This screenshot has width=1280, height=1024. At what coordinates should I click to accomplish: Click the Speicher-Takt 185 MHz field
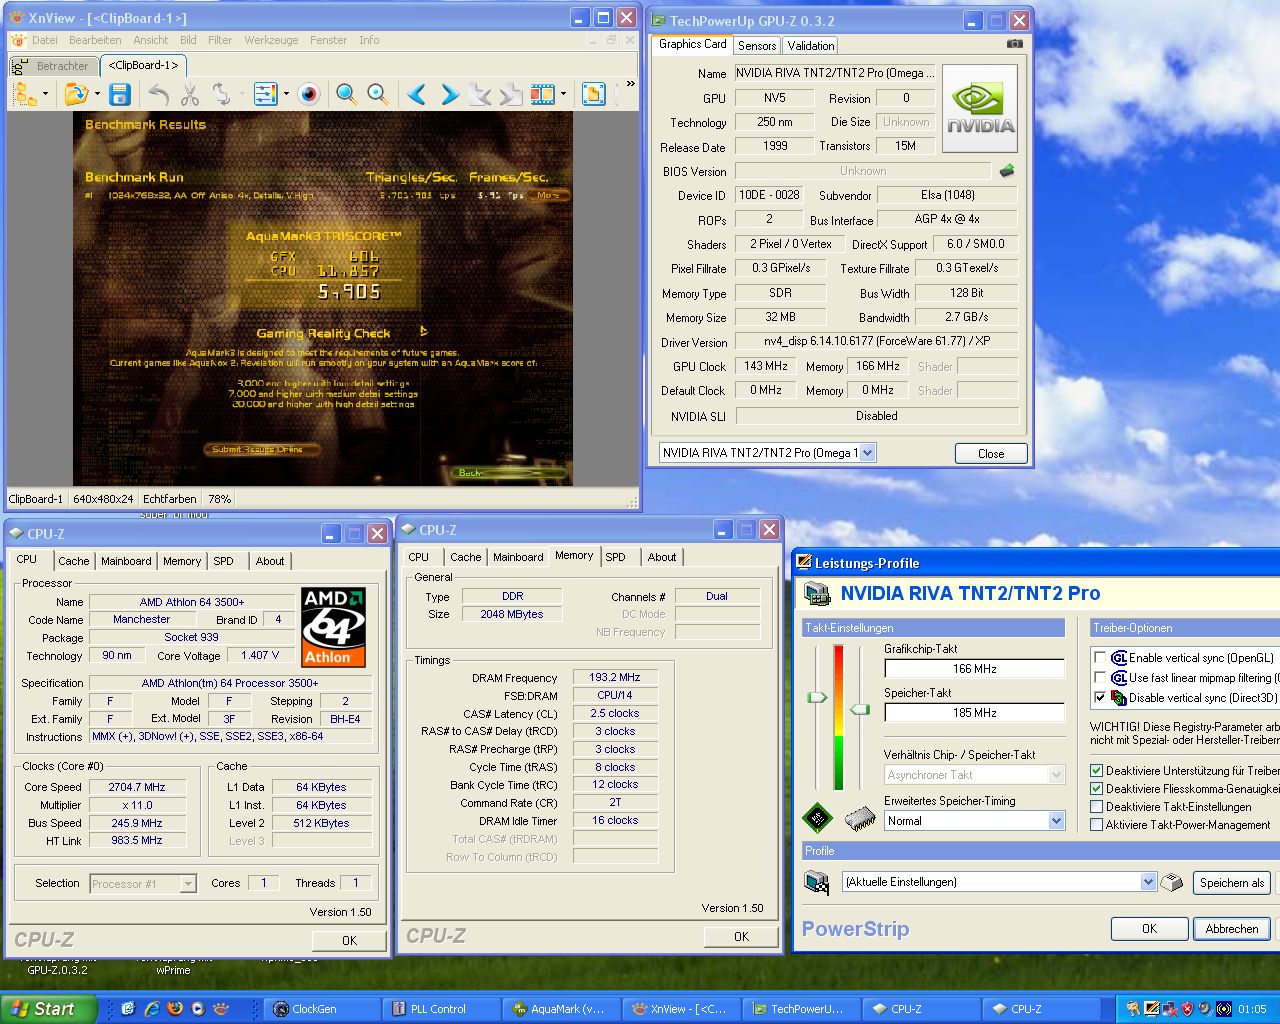click(x=974, y=713)
